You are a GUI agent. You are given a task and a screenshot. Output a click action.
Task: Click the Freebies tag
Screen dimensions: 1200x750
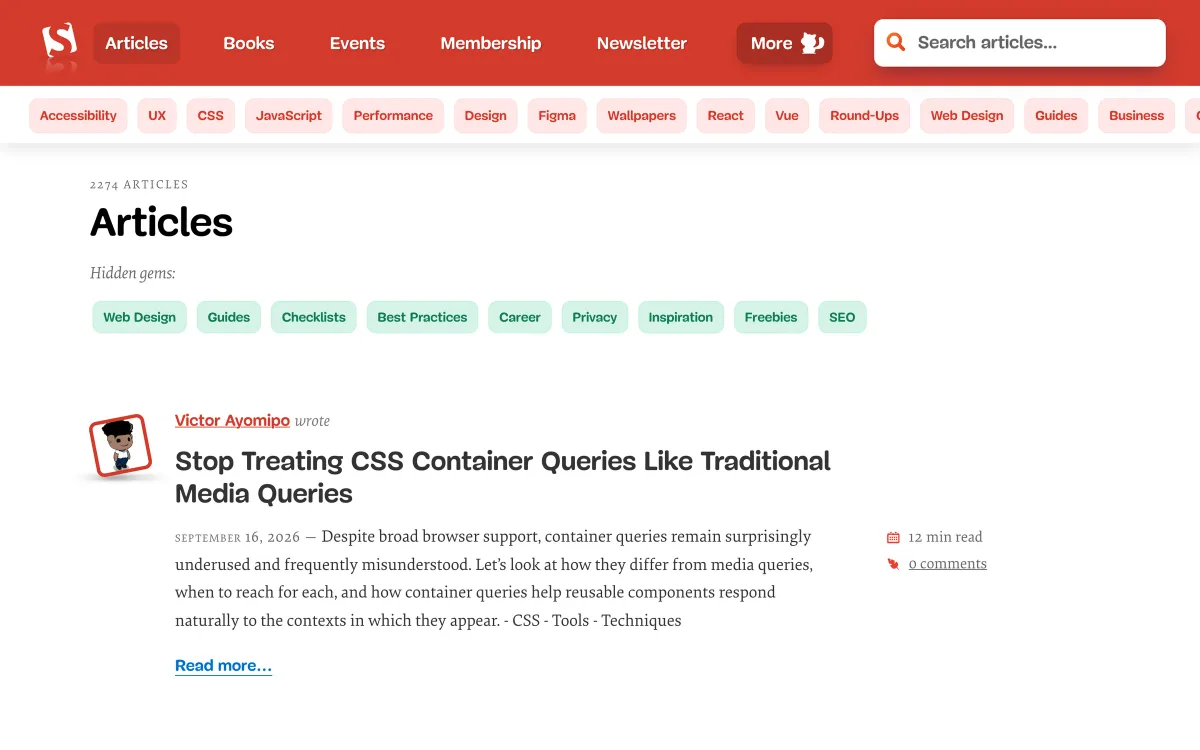[771, 317]
